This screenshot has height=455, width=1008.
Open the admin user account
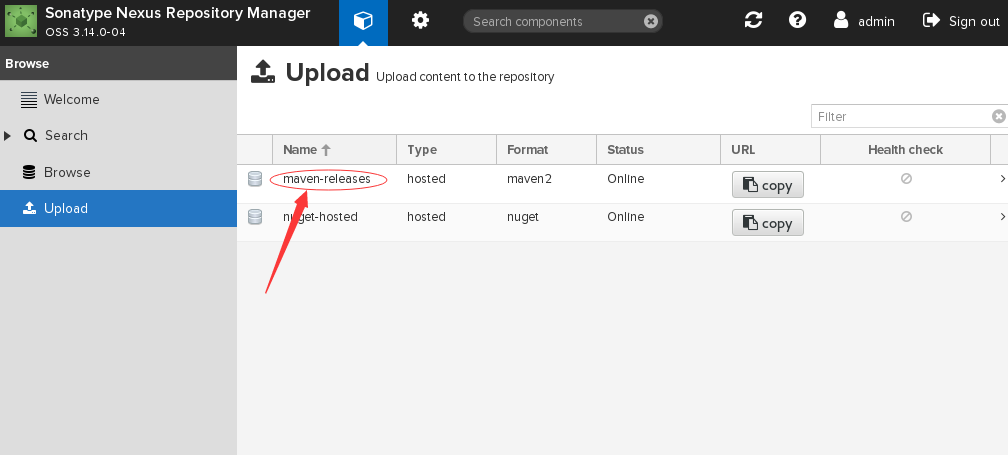[x=863, y=21]
